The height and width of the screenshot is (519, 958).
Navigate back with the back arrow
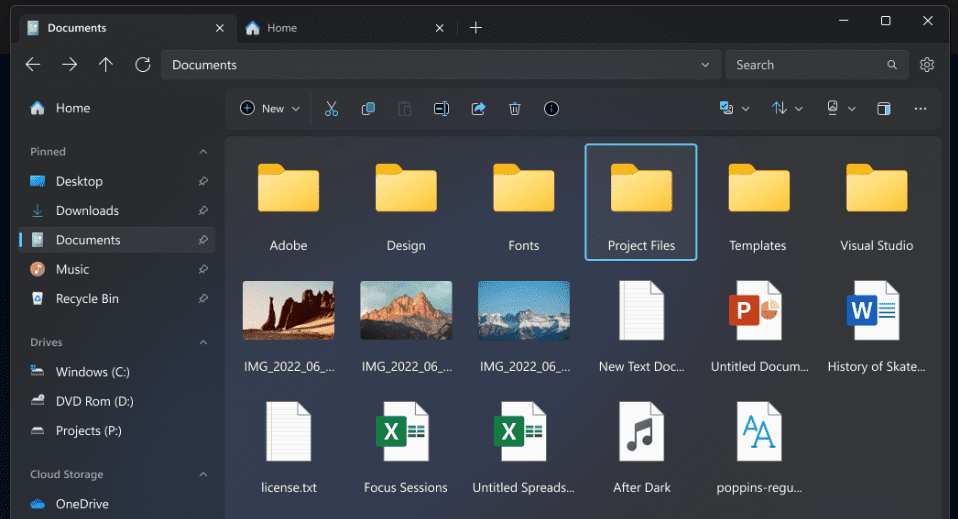tap(33, 65)
